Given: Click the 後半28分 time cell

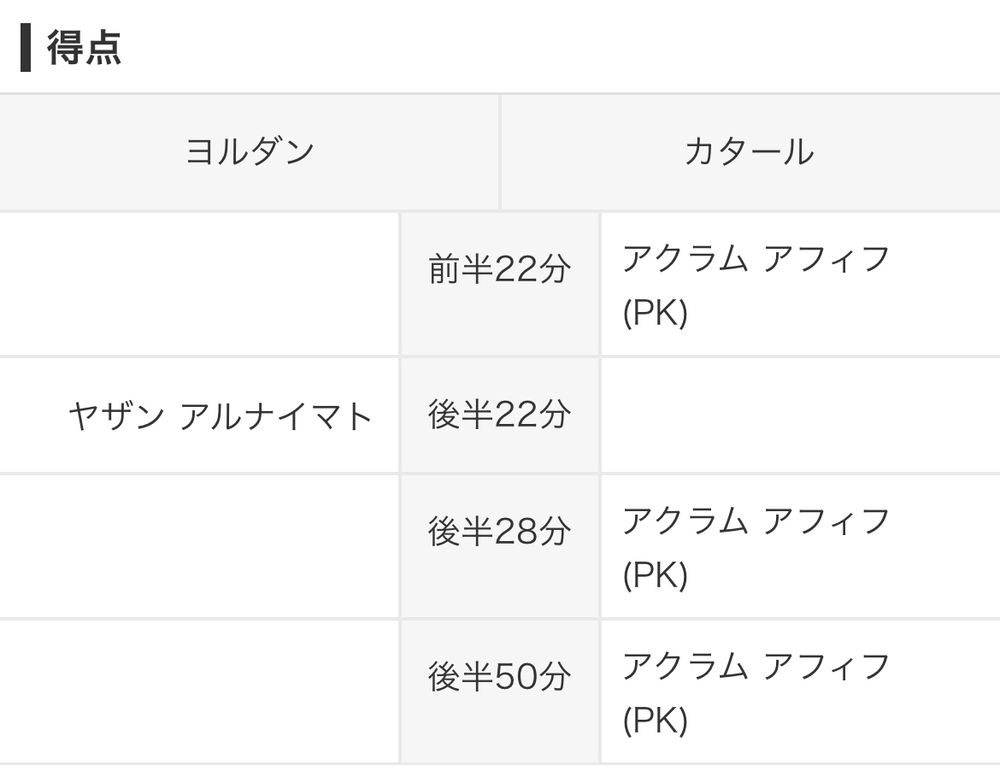Looking at the screenshot, I should (x=499, y=546).
